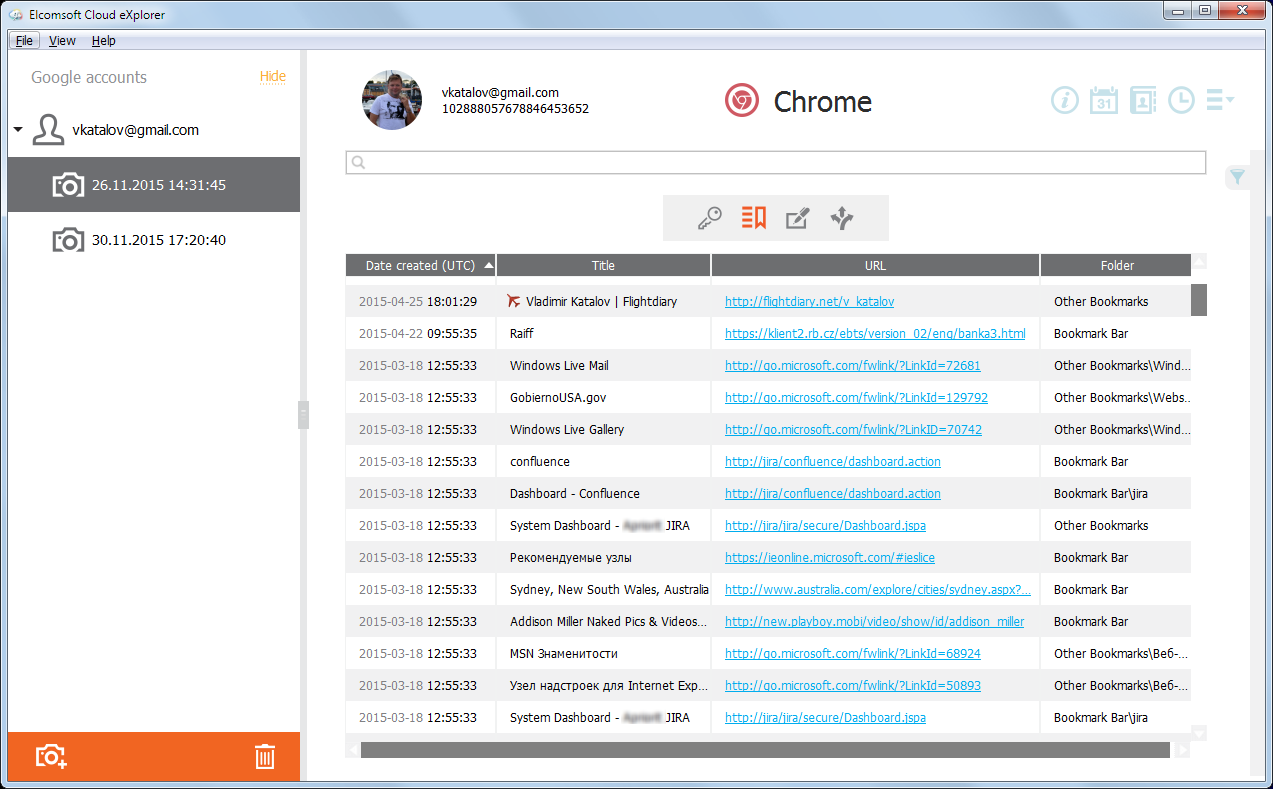Open the calendar icon in header
Image resolution: width=1273 pixels, height=789 pixels.
tap(1103, 100)
